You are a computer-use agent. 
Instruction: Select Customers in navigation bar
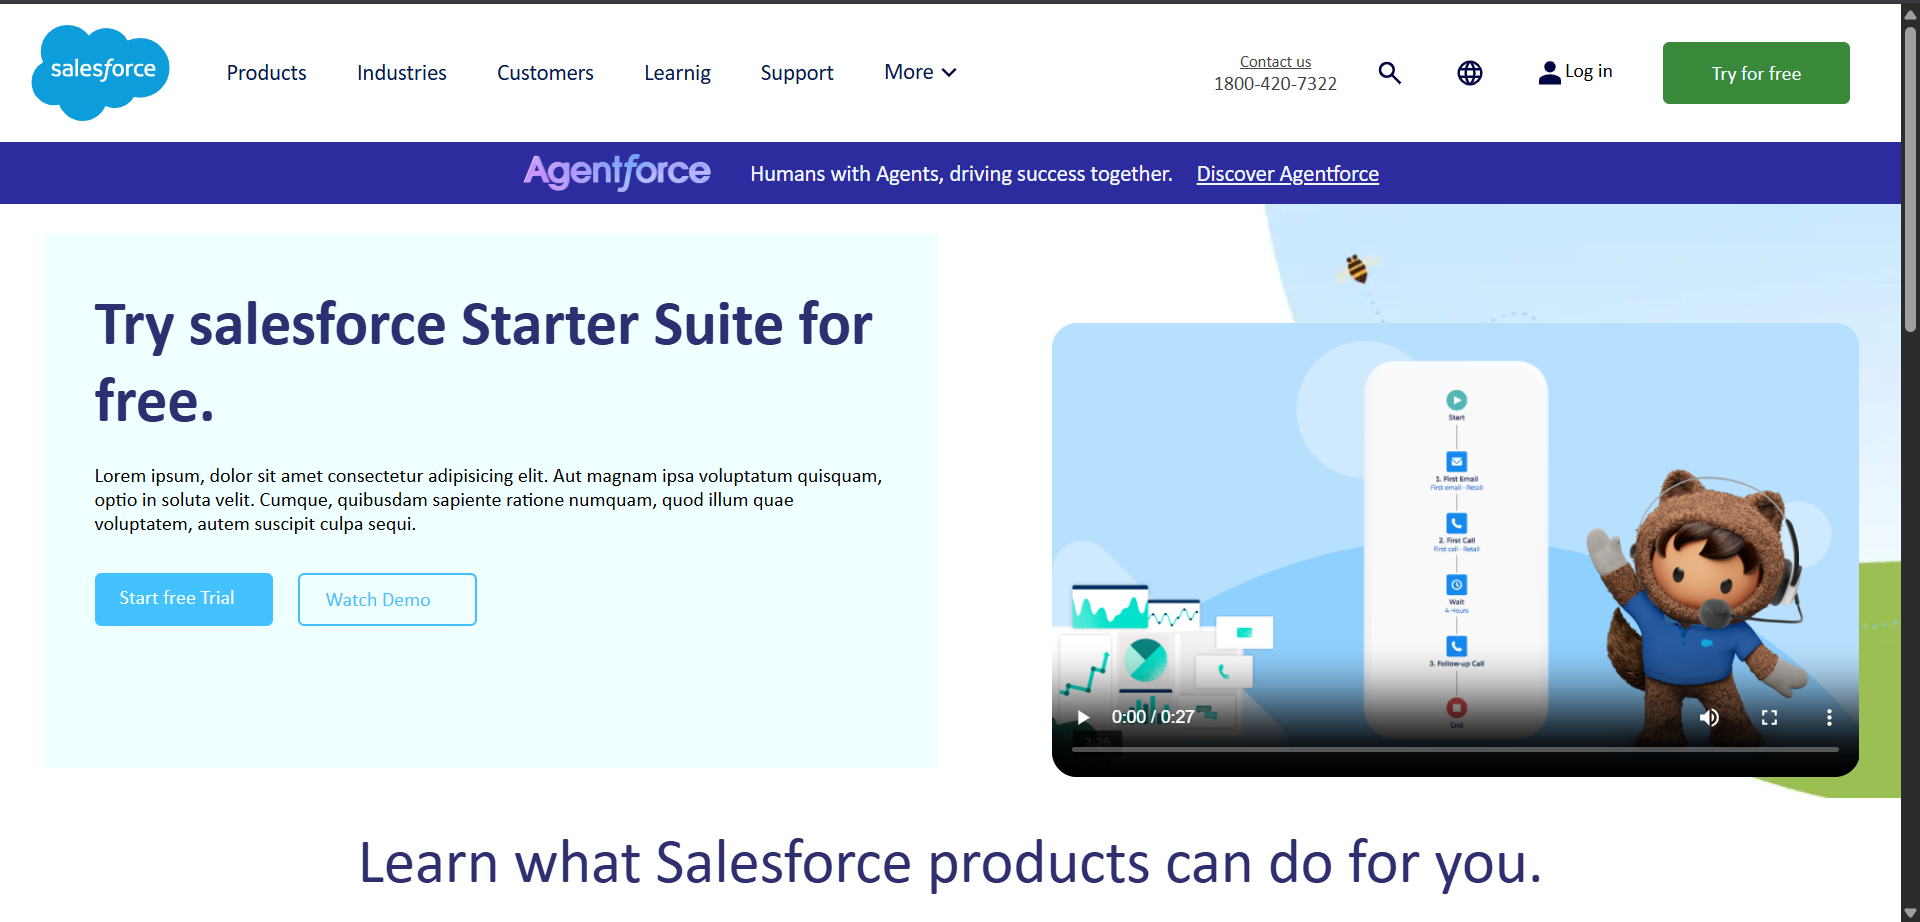point(545,73)
